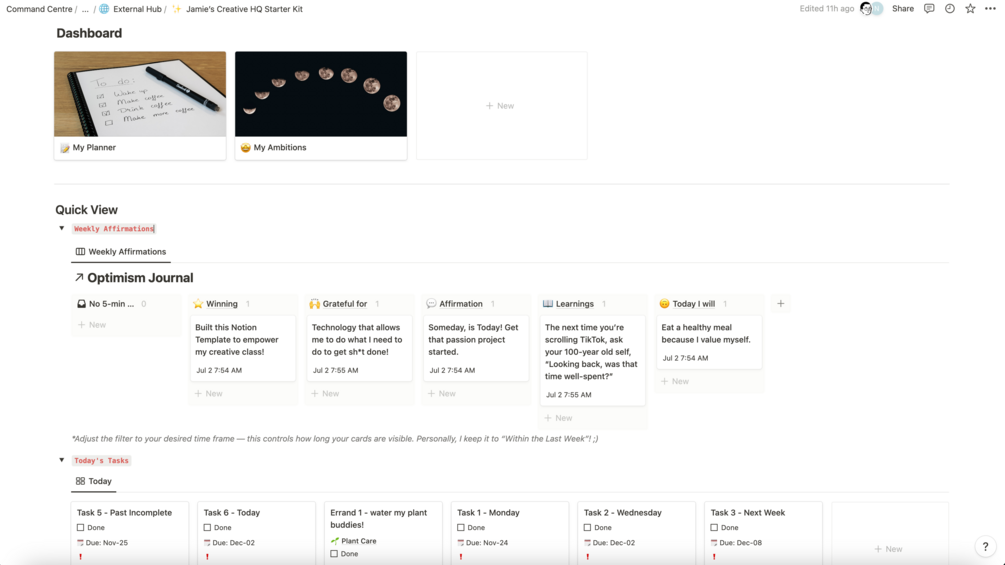Expand hidden breadcrumb ellipsis
This screenshot has width=1005, height=565.
point(85,9)
